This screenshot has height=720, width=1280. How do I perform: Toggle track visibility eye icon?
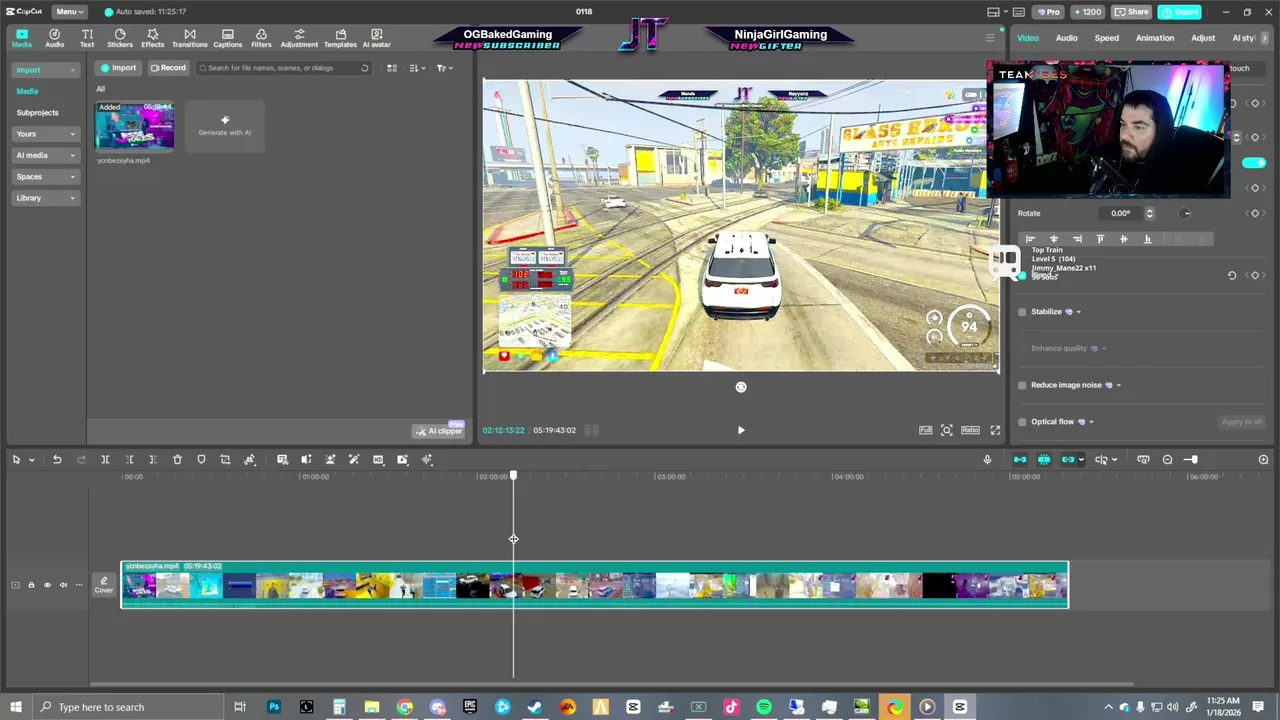tap(47, 585)
